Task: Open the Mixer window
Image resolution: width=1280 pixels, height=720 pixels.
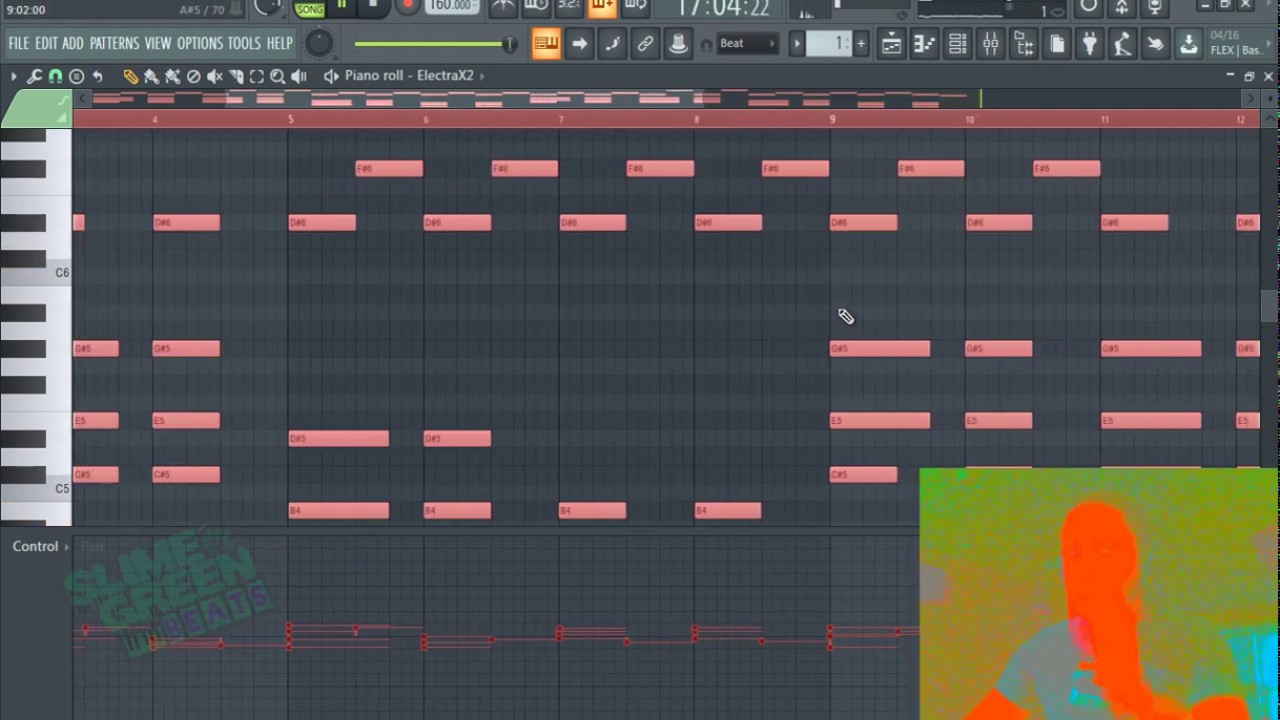Action: click(x=990, y=44)
